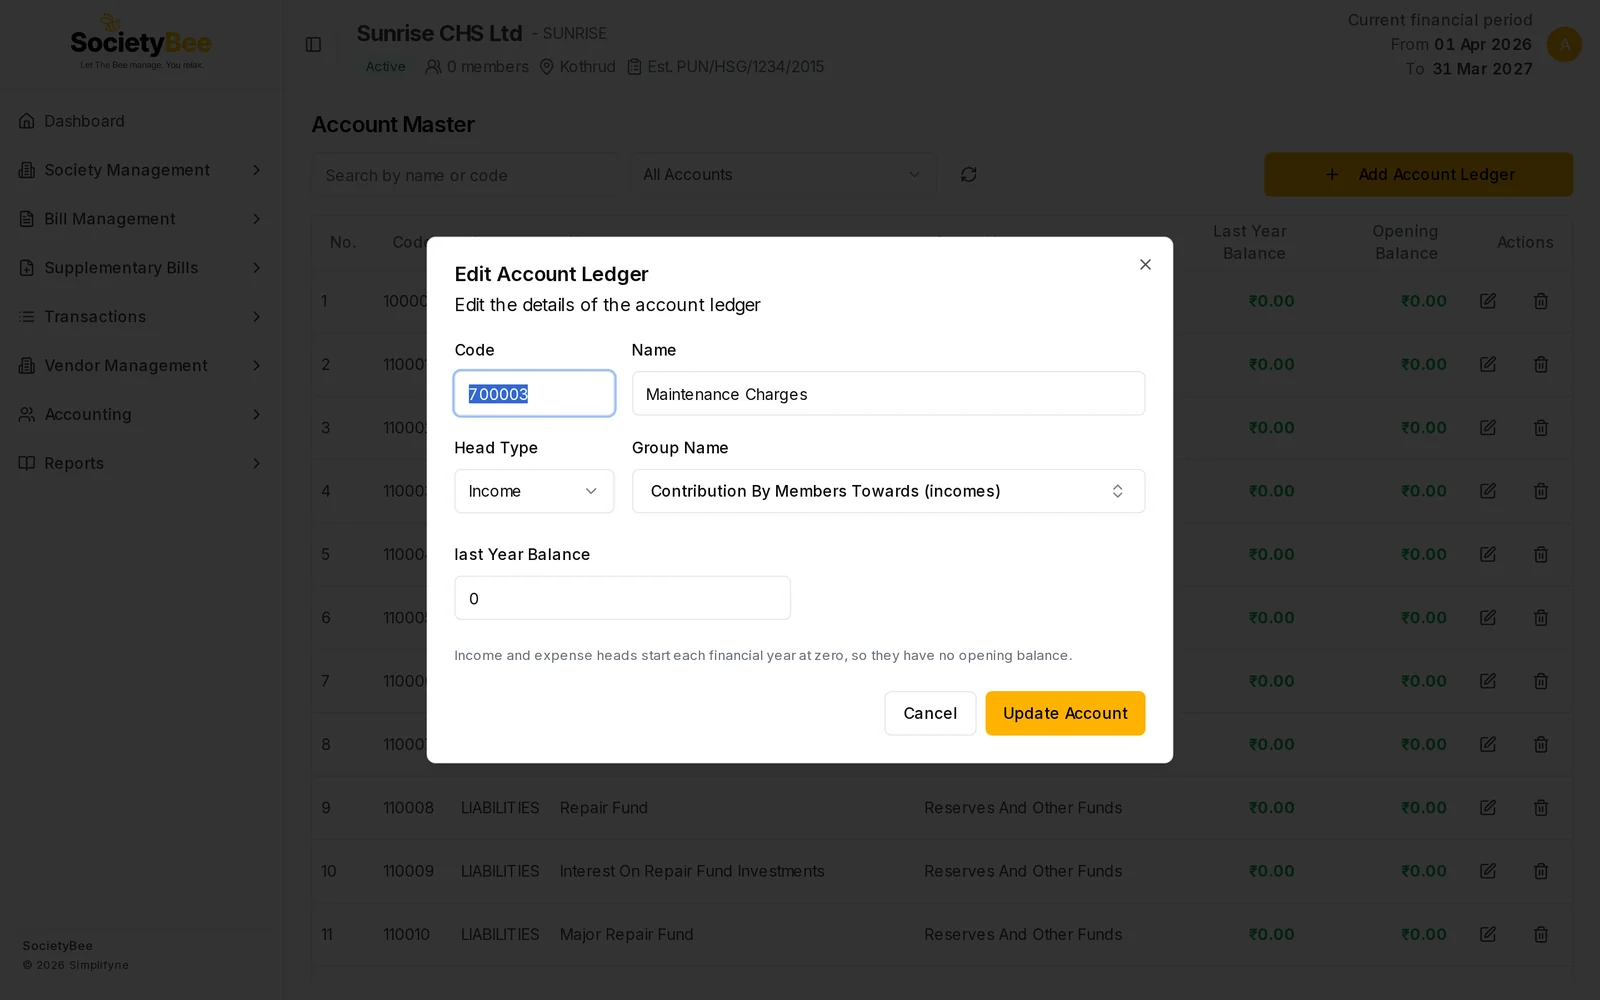The image size is (1600, 1000).
Task: Select code cell '110009'
Action: coord(408,871)
